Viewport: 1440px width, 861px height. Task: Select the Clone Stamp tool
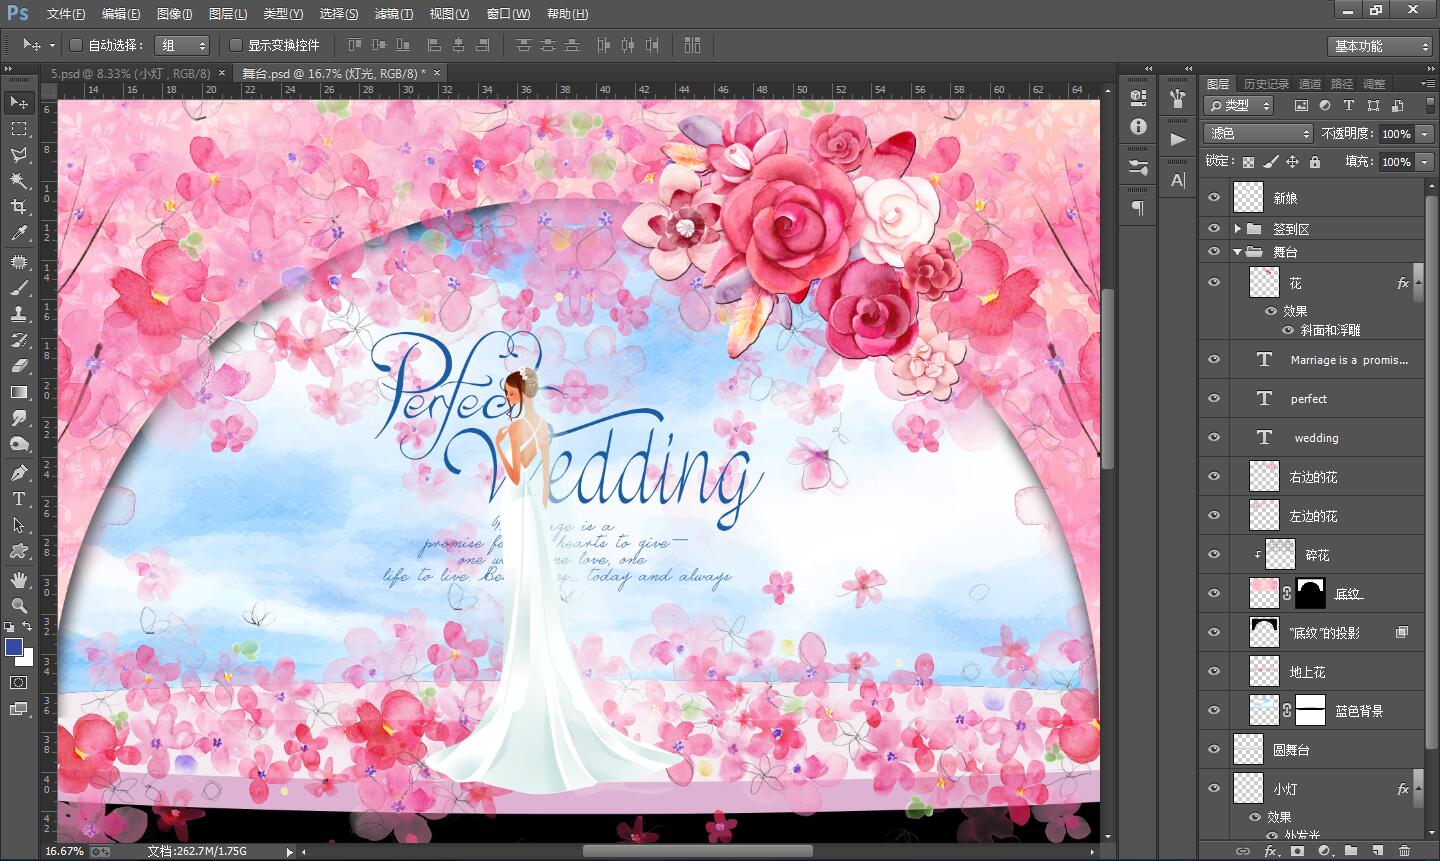click(18, 314)
